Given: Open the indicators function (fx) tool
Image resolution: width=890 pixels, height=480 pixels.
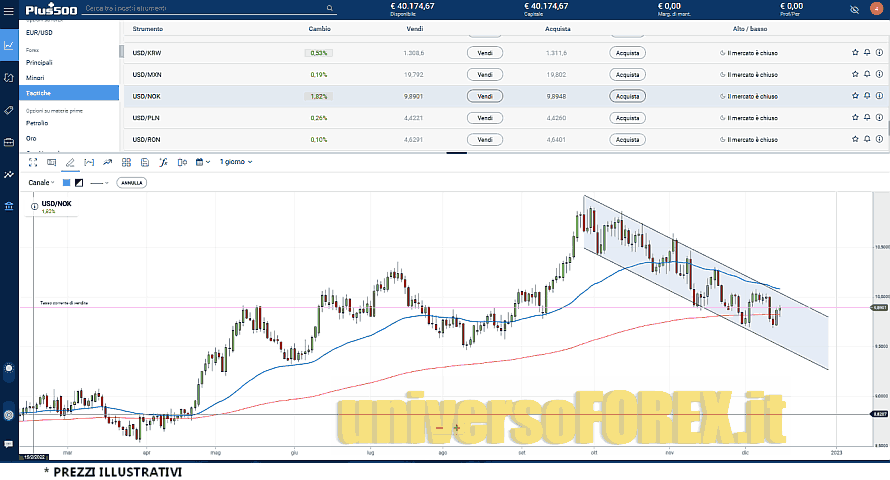Looking at the screenshot, I should tap(163, 161).
